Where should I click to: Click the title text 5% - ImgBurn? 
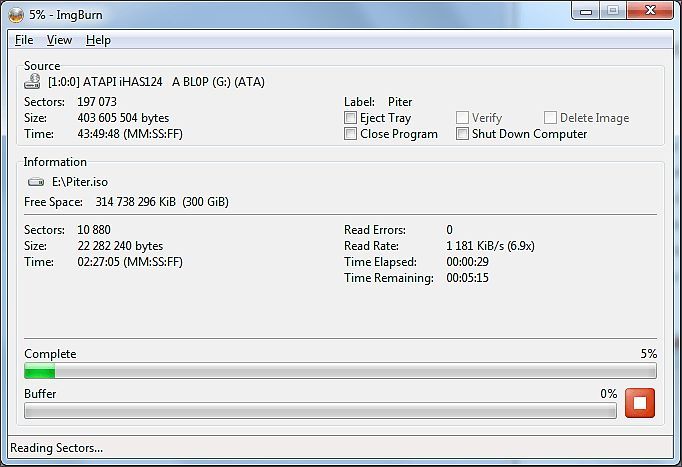point(66,15)
